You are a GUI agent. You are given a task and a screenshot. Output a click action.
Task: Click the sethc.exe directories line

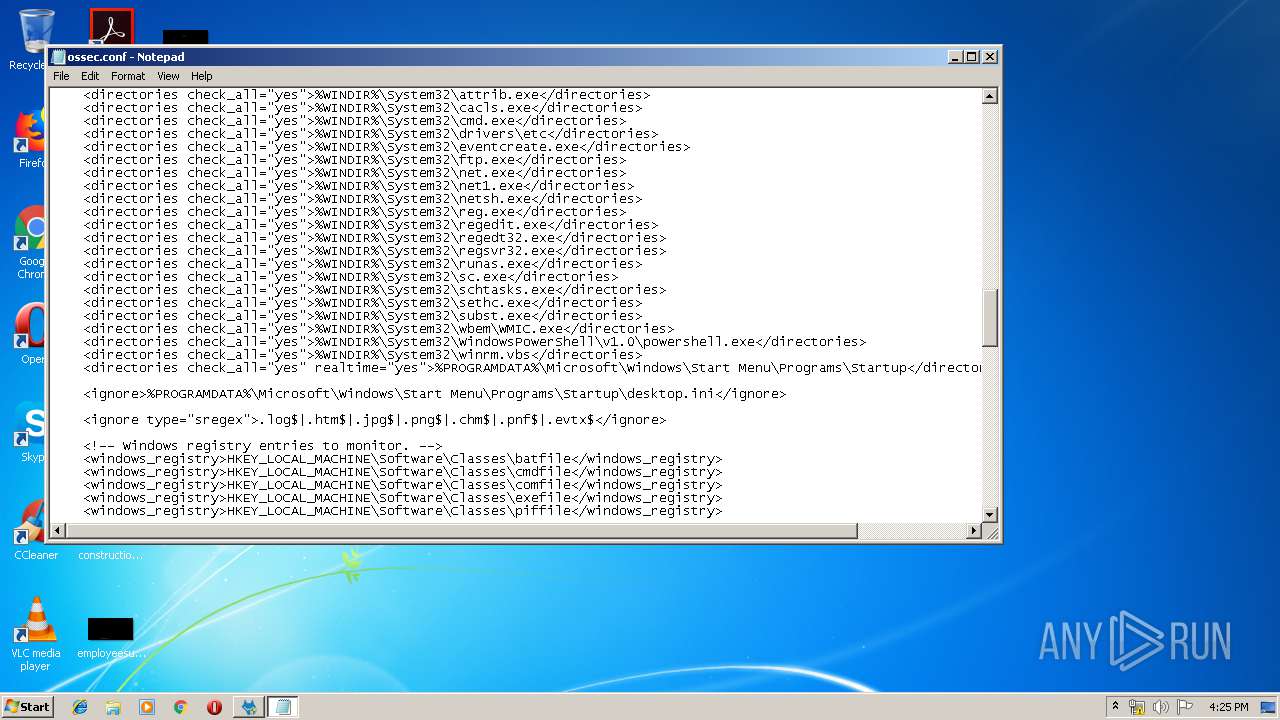click(363, 303)
